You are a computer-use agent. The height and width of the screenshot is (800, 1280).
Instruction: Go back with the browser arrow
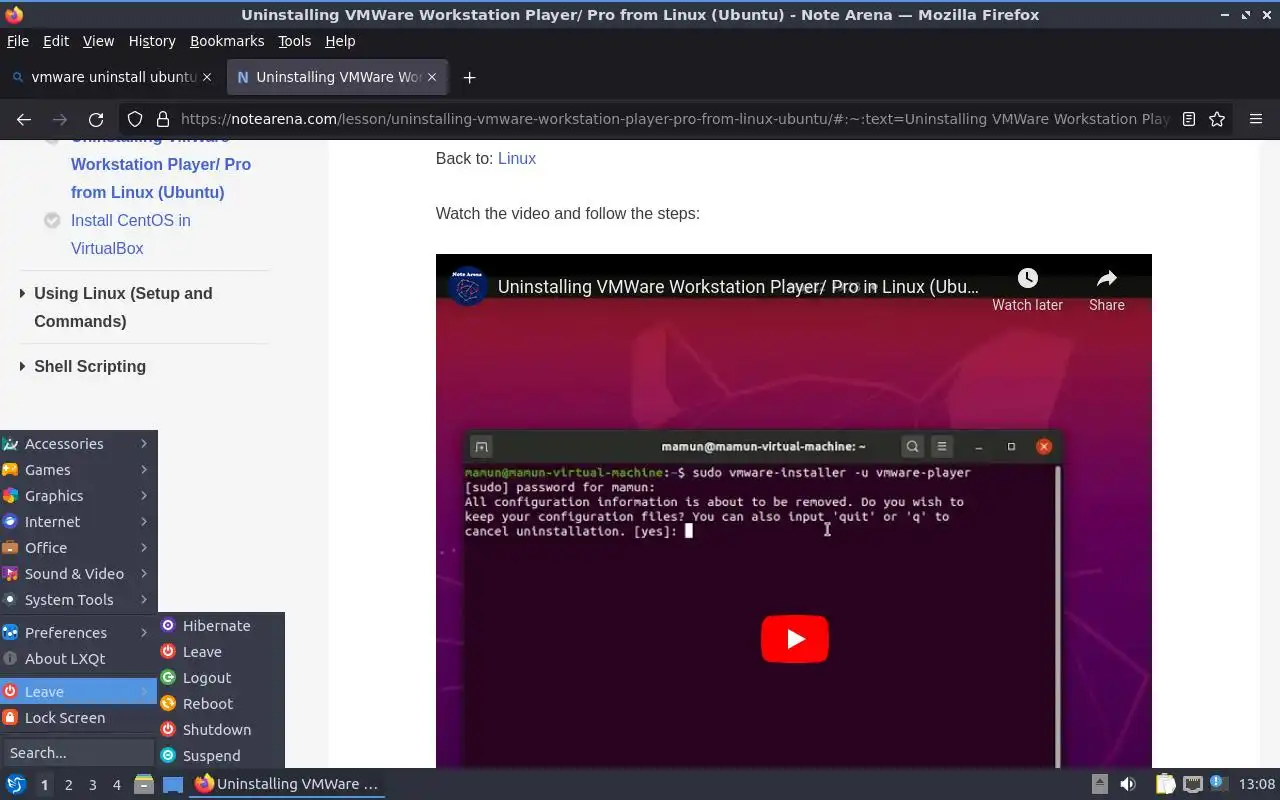24,119
